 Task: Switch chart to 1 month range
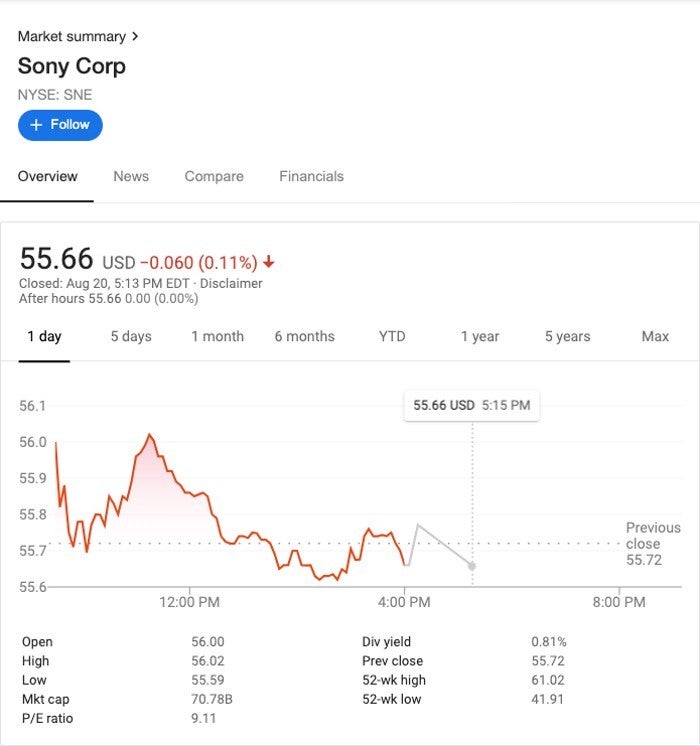217,336
